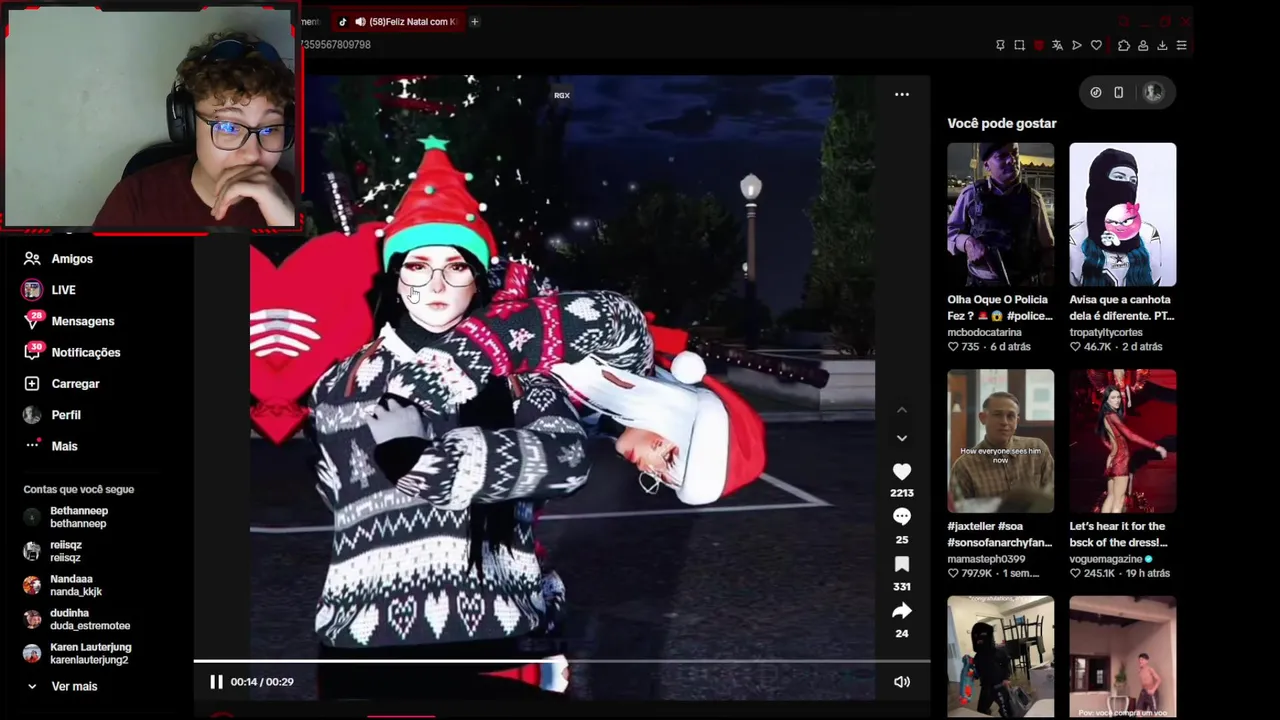
Task: Seek on the video progress bar
Action: tap(562, 661)
